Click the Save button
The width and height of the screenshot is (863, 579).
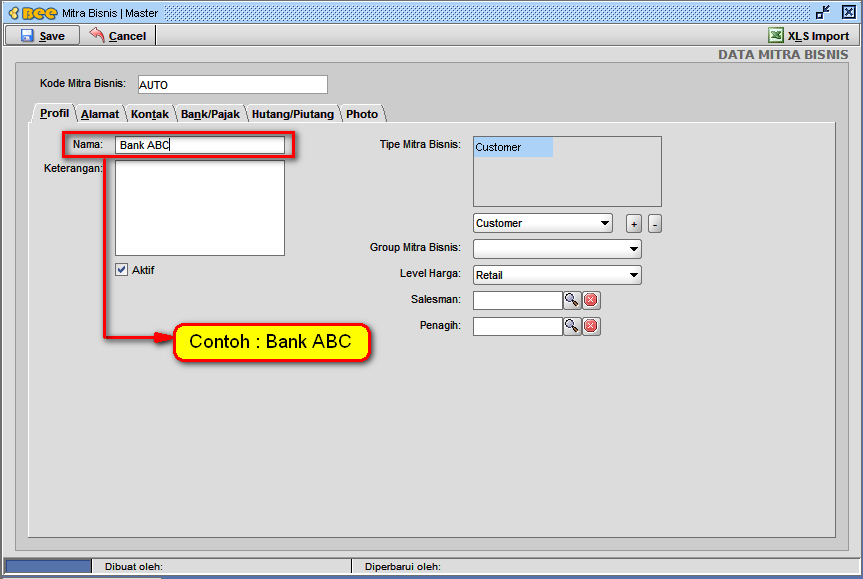click(x=43, y=36)
